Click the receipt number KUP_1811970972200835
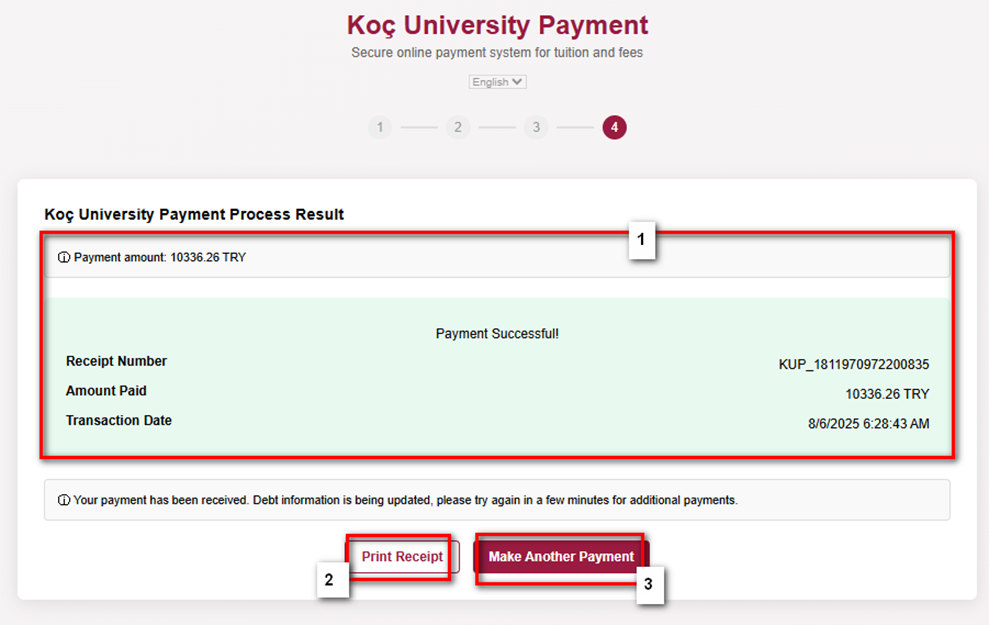 click(853, 365)
